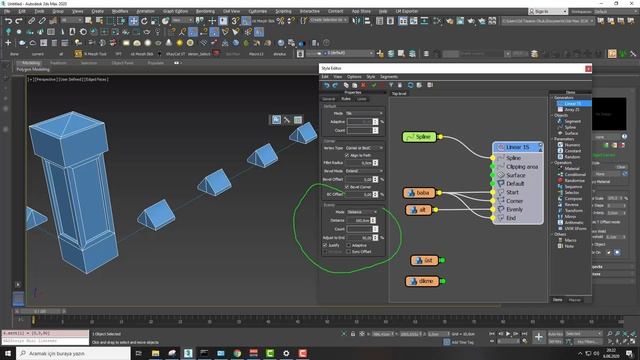640x360 pixels.
Task: Click the Mirror tool icon
Action: 356,21
